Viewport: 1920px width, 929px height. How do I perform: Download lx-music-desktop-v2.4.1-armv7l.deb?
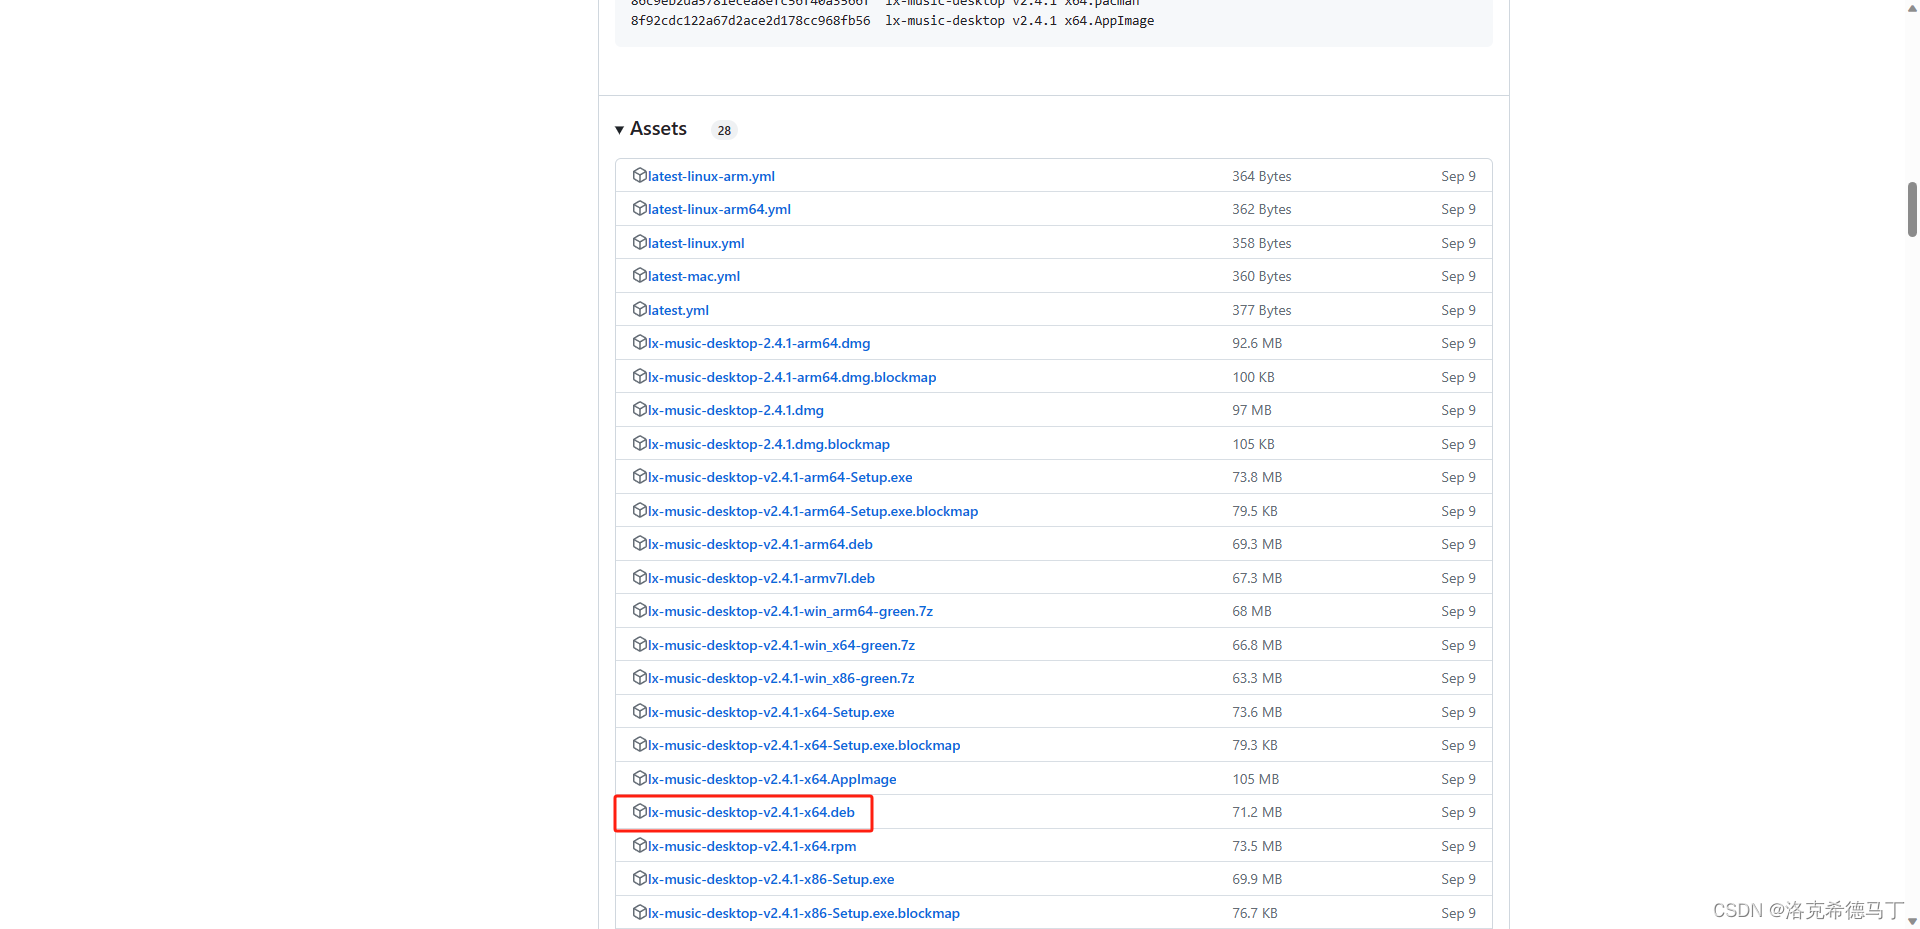(761, 578)
